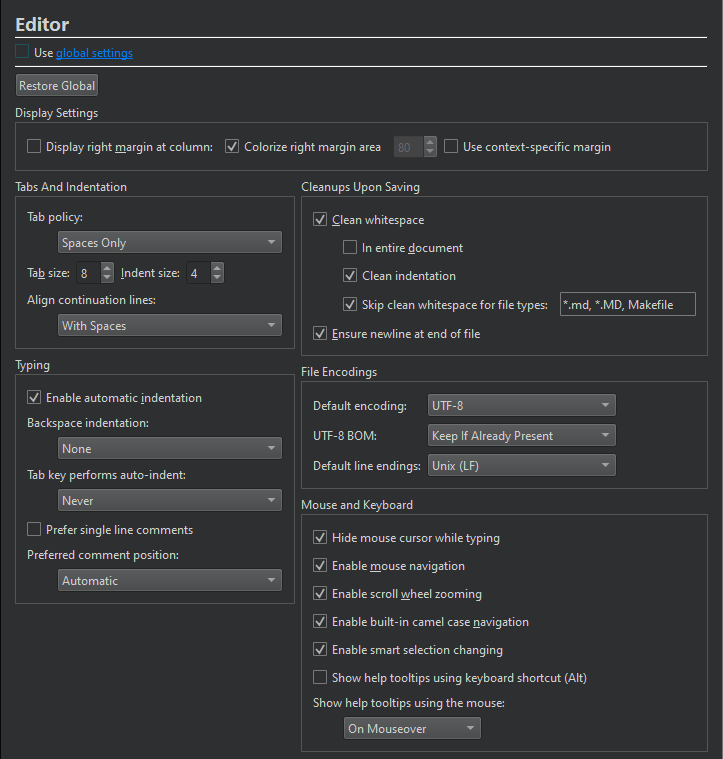This screenshot has width=723, height=759.
Task: Open Tab key performs auto-indent dropdown
Action: 169,500
